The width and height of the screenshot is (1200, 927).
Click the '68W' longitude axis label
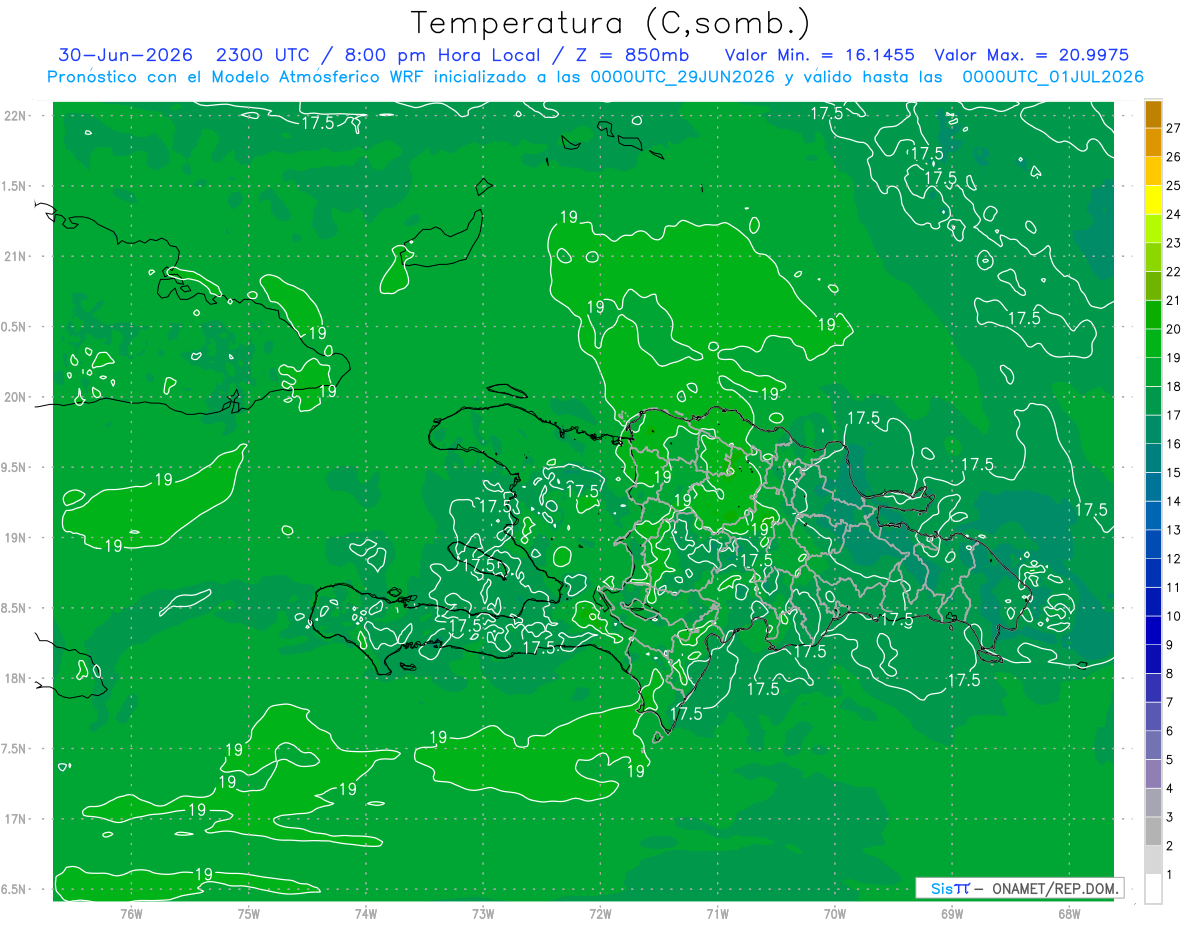1069,913
